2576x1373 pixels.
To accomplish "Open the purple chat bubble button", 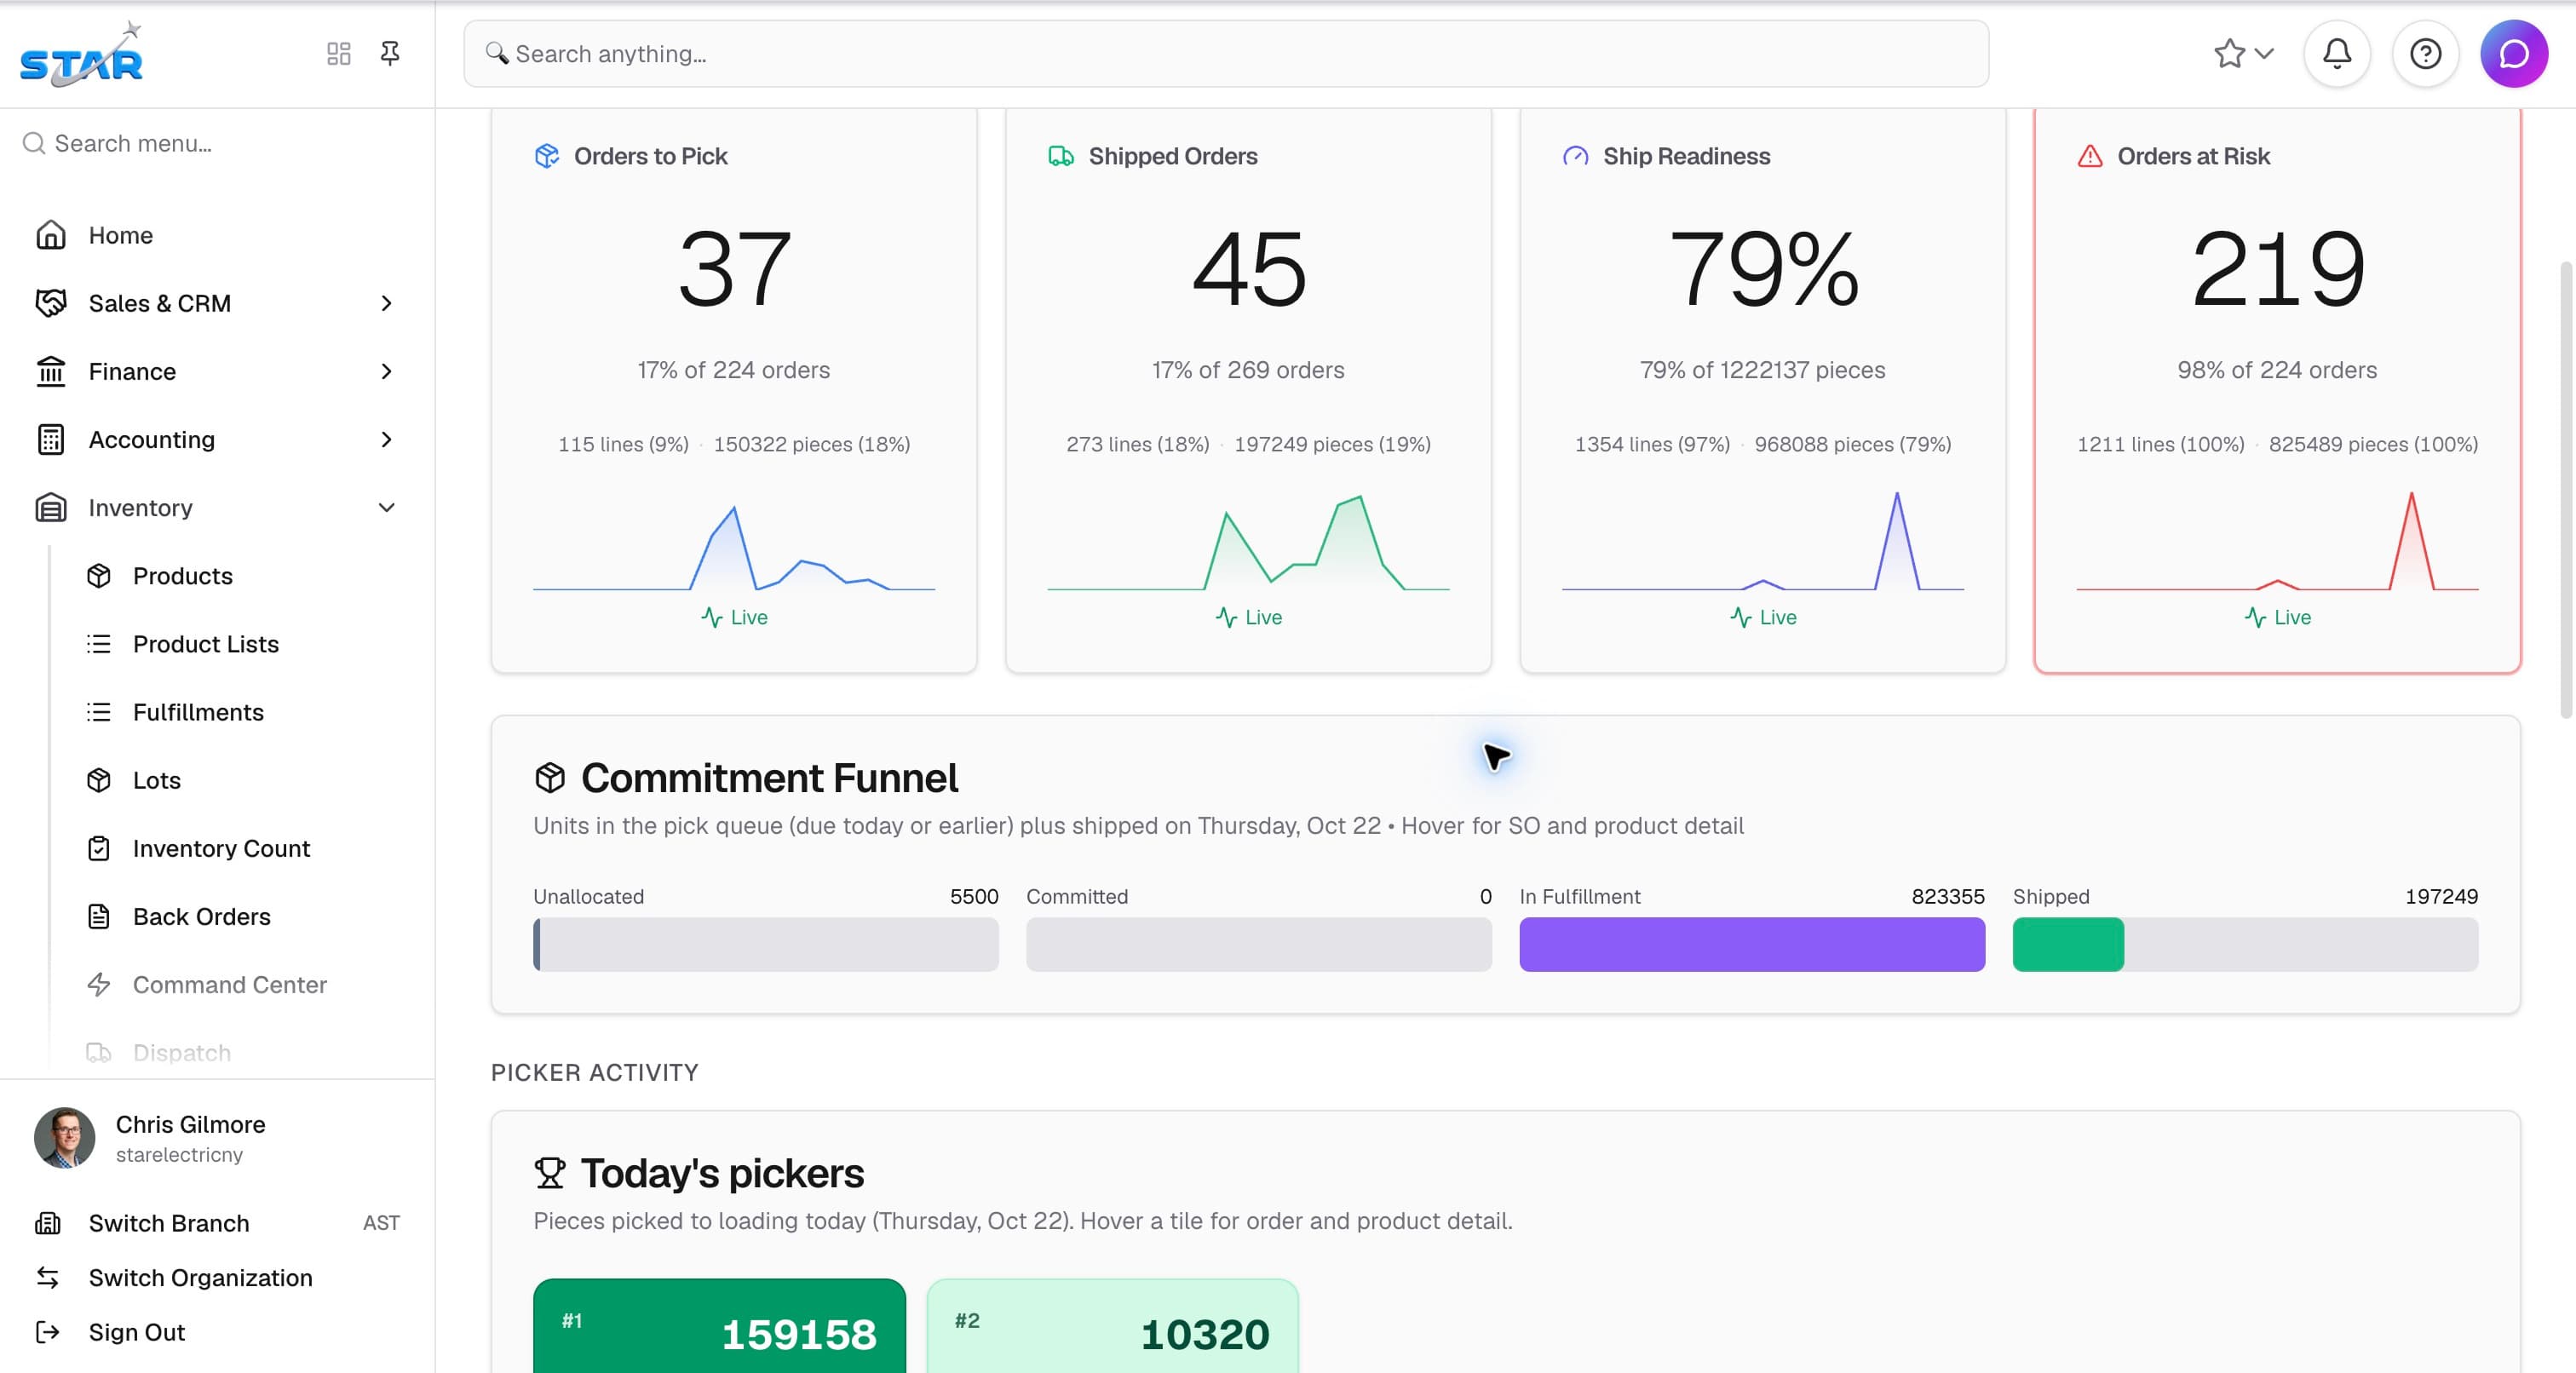I will pyautogui.click(x=2514, y=54).
